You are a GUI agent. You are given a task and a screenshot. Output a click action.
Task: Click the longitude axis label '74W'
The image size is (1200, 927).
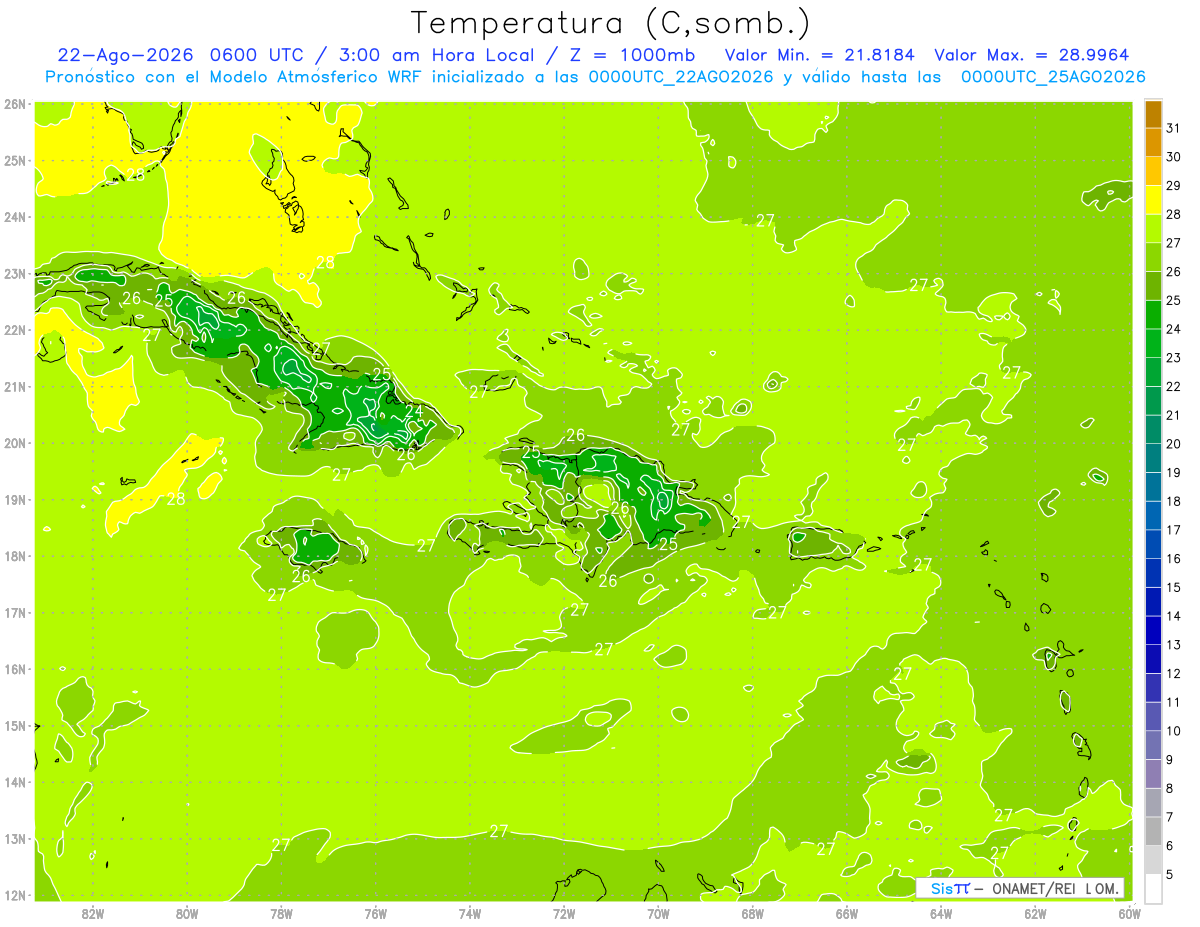(x=470, y=913)
